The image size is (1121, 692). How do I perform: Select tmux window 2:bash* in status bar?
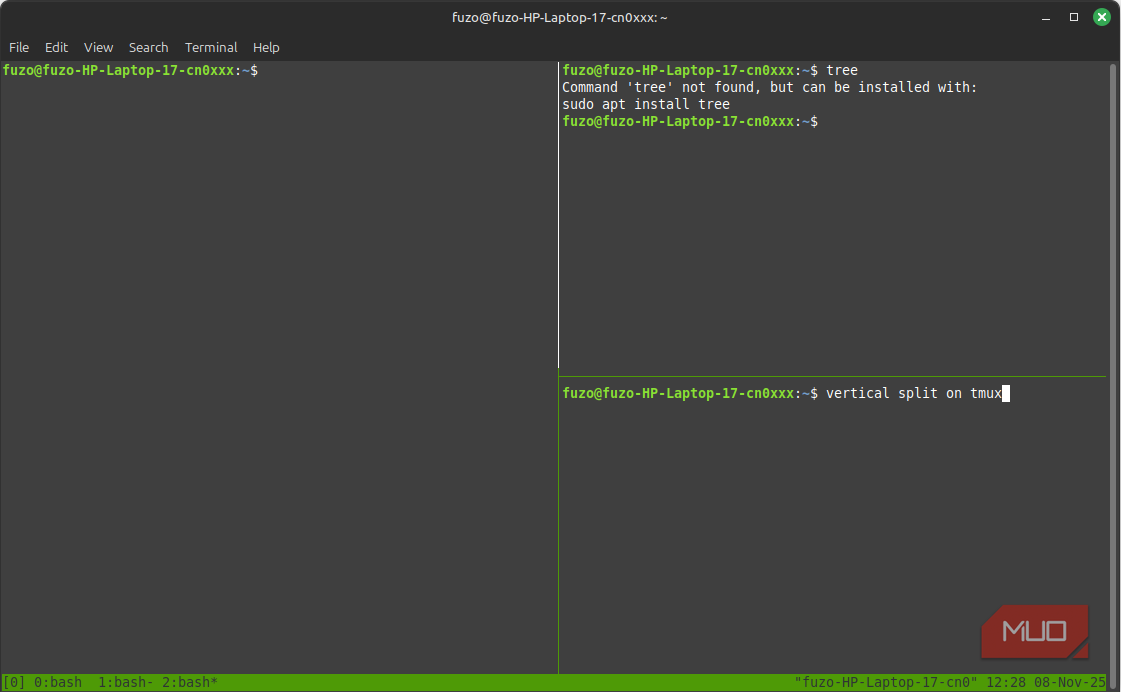(x=189, y=683)
